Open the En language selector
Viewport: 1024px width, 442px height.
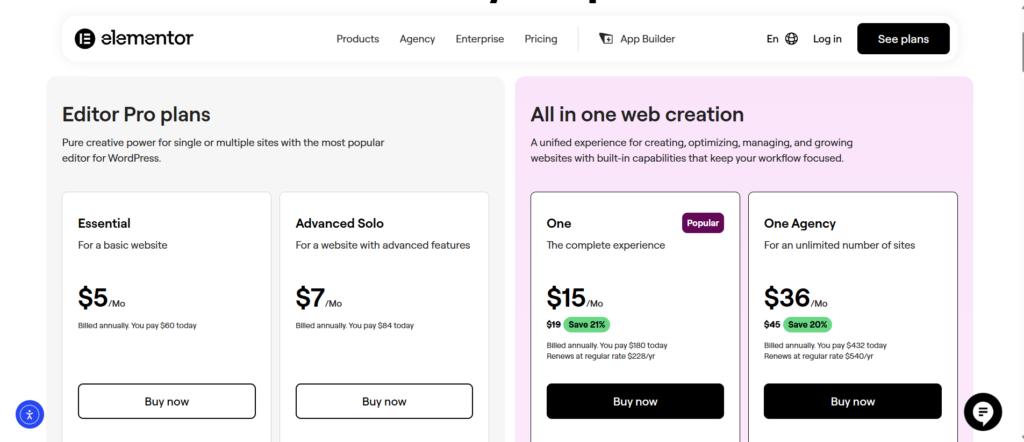click(x=773, y=39)
